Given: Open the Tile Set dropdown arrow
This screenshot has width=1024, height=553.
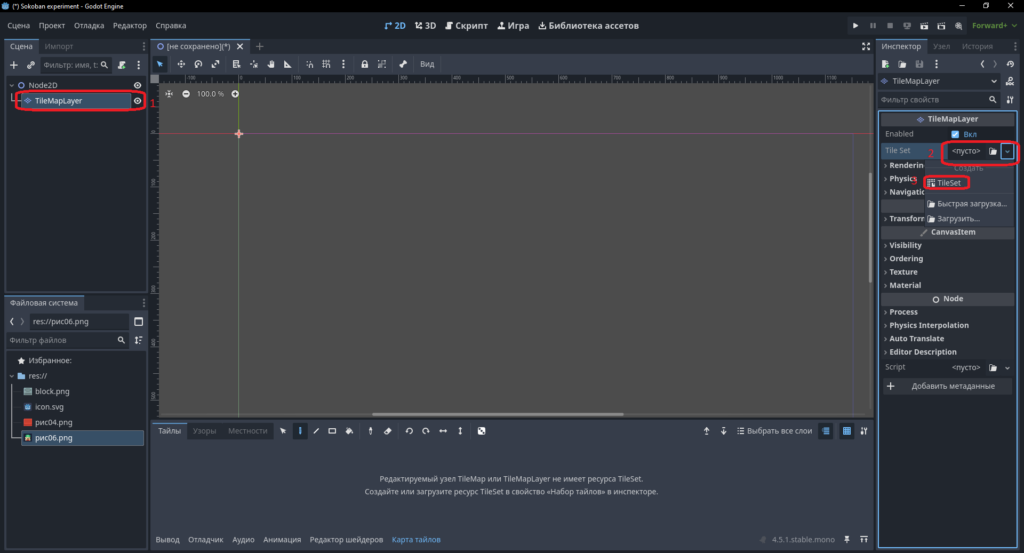Looking at the screenshot, I should click(1008, 151).
